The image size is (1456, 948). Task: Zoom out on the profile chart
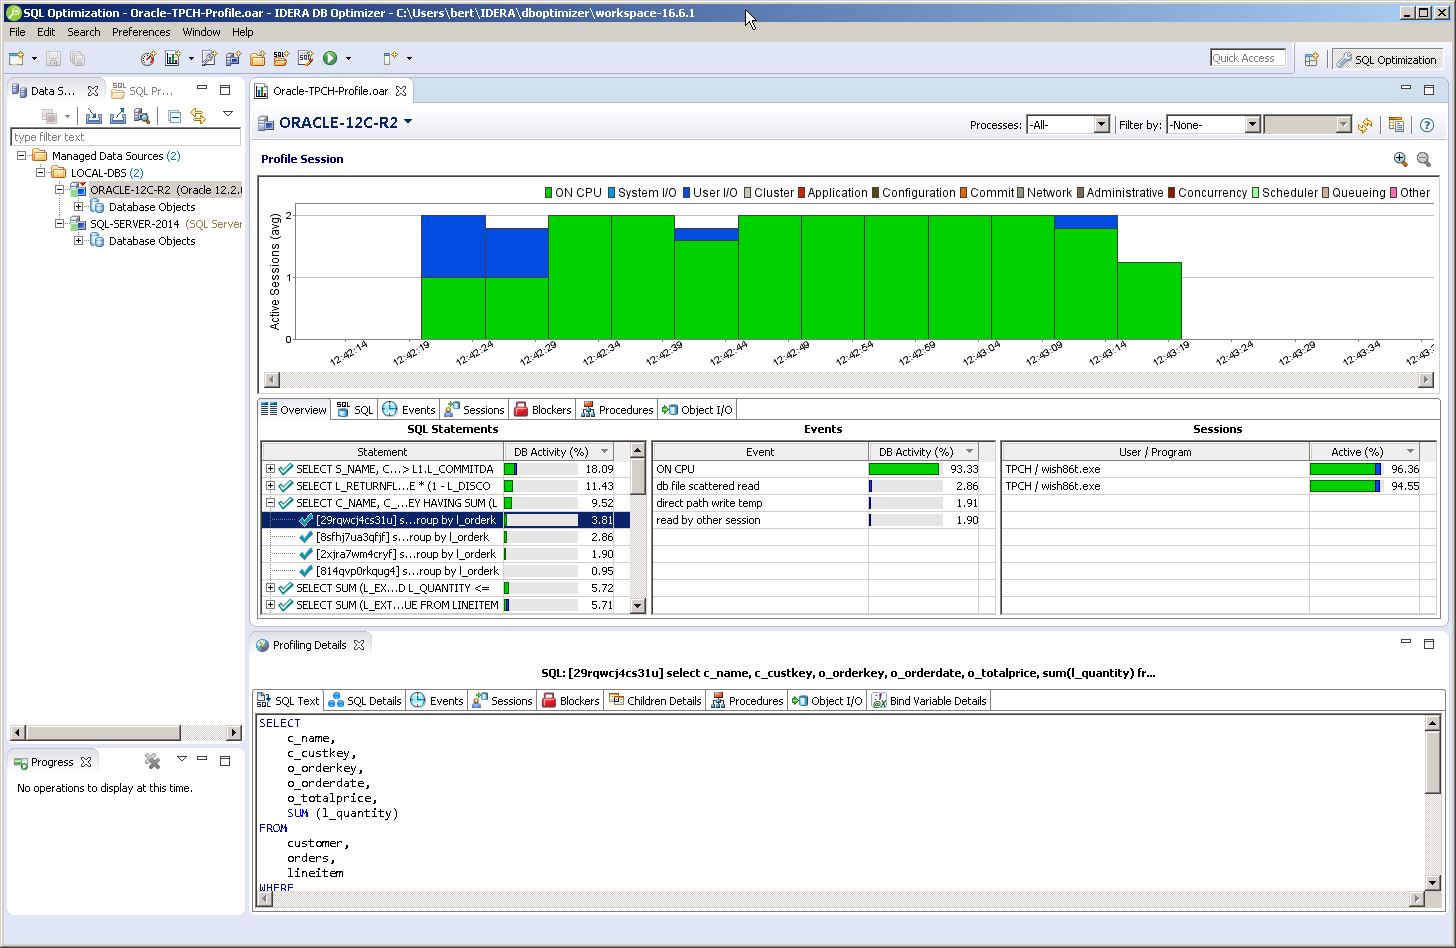coord(1424,159)
